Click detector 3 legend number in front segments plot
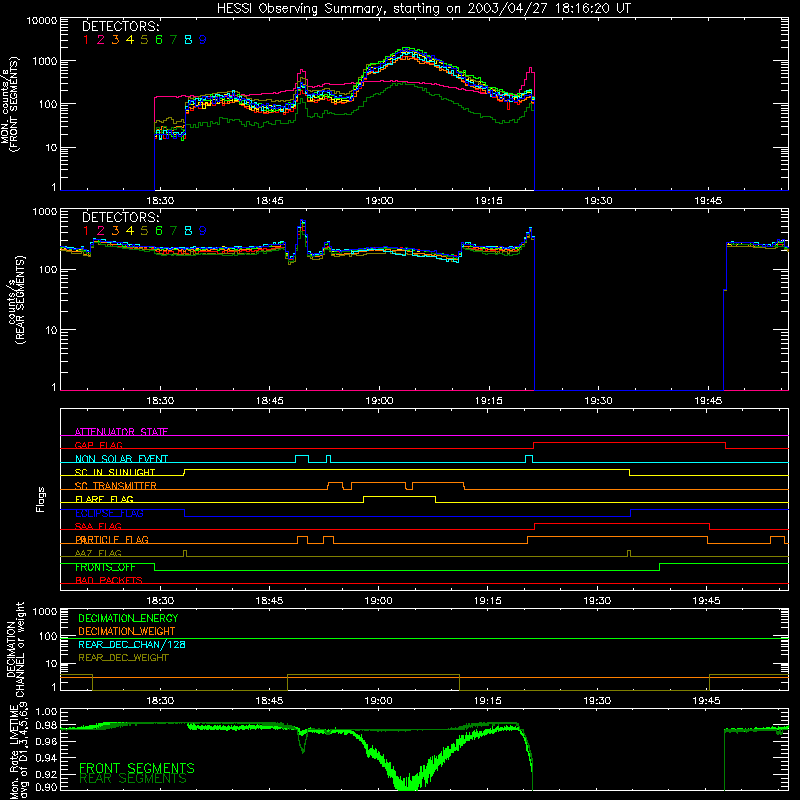 [x=115, y=40]
